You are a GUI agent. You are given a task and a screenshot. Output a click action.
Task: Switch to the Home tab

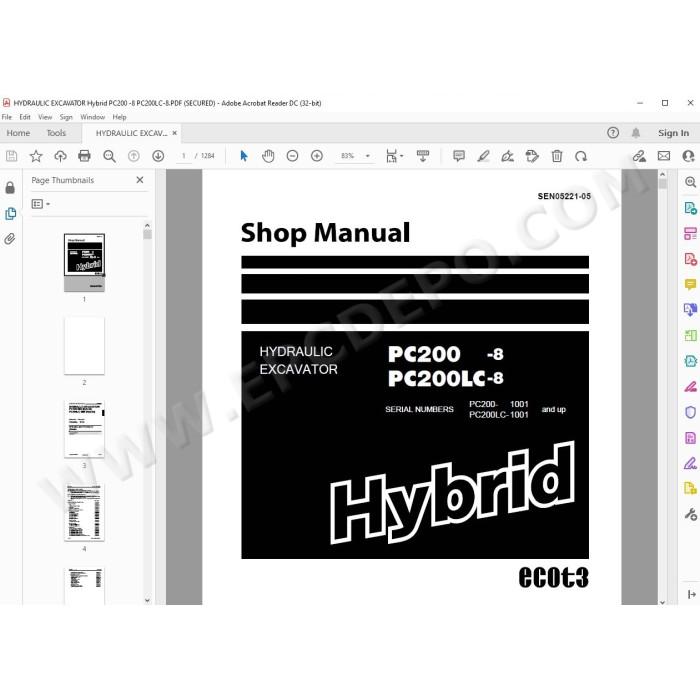pyautogui.click(x=18, y=133)
